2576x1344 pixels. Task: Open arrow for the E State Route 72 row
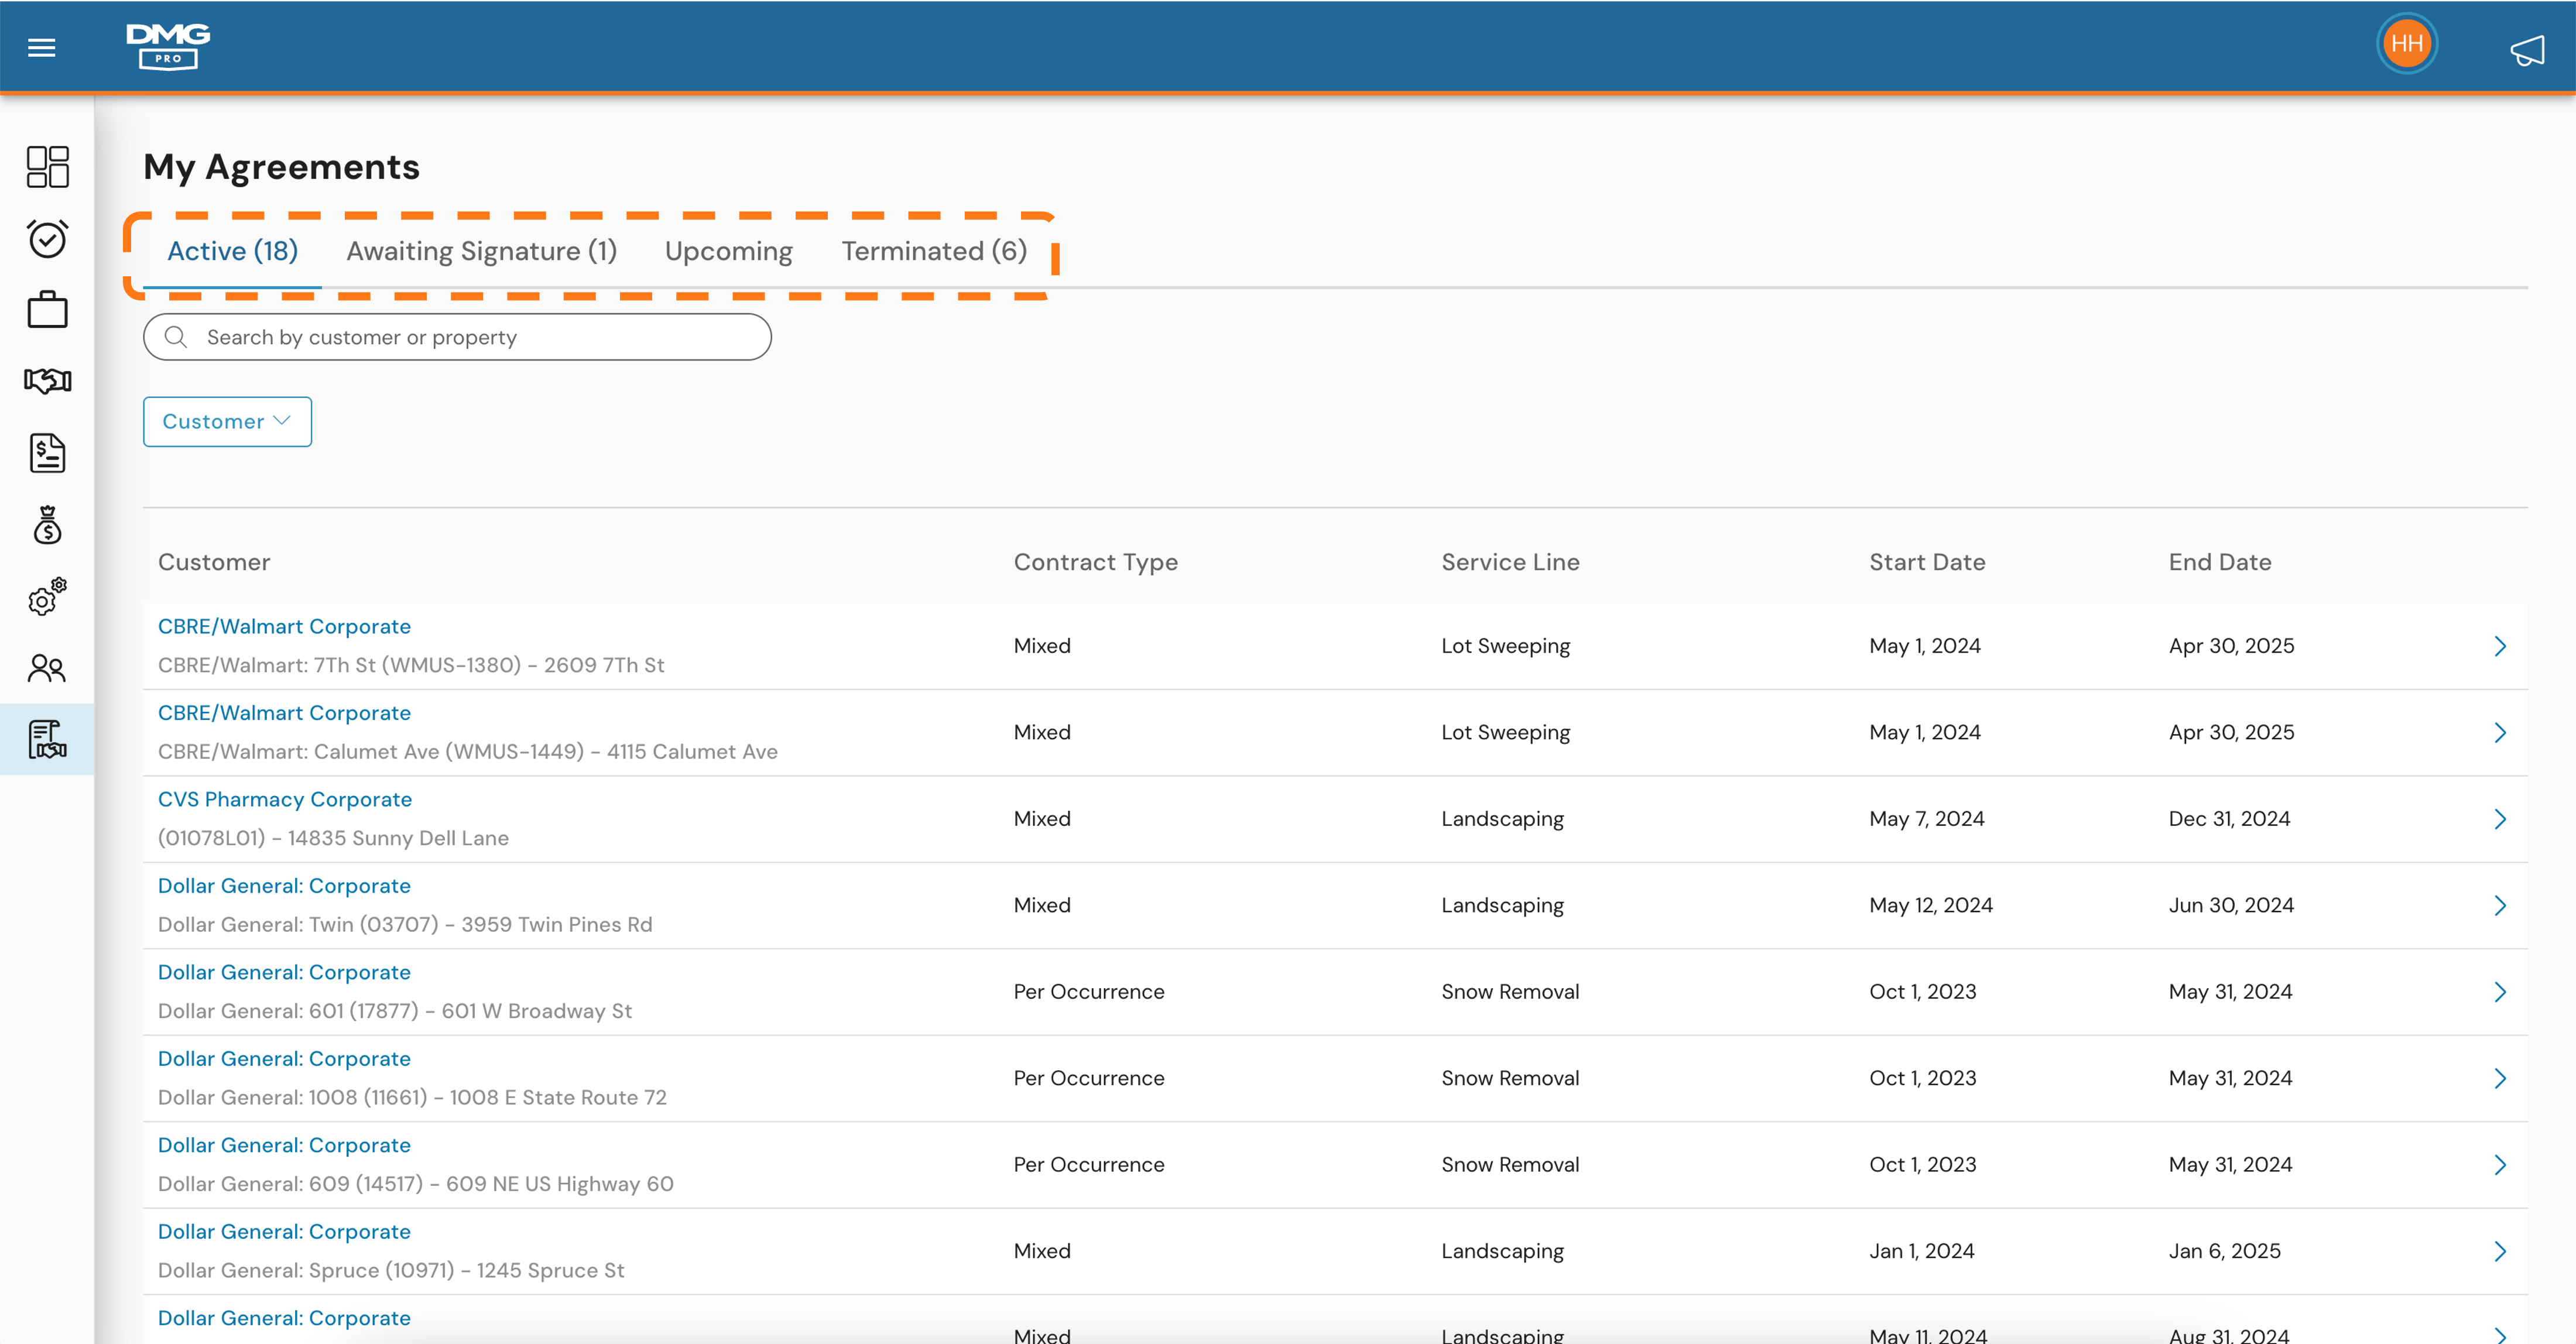[2499, 1079]
